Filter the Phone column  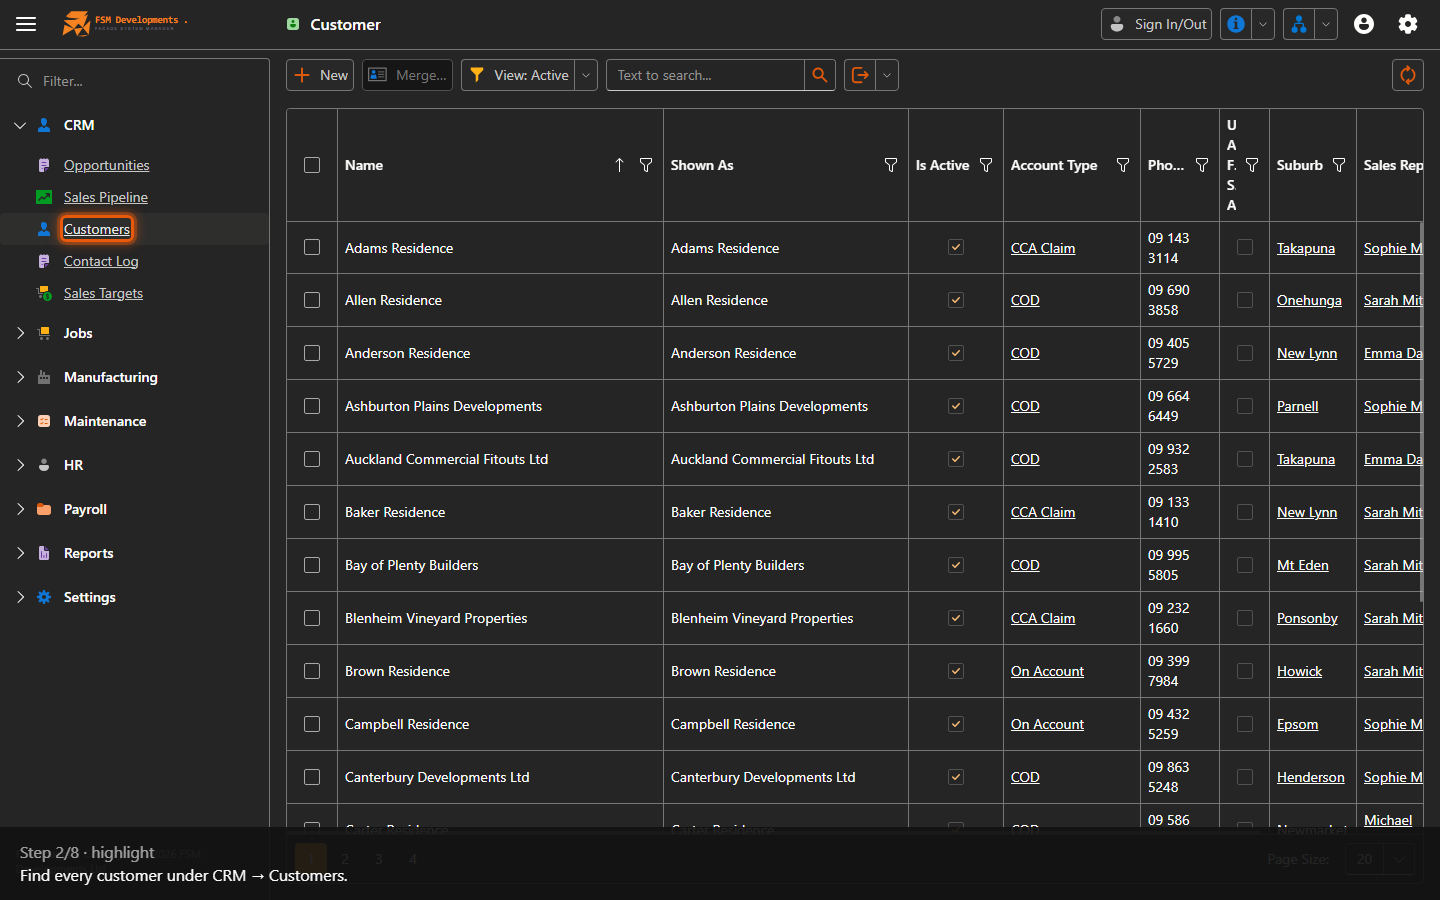point(1202,165)
